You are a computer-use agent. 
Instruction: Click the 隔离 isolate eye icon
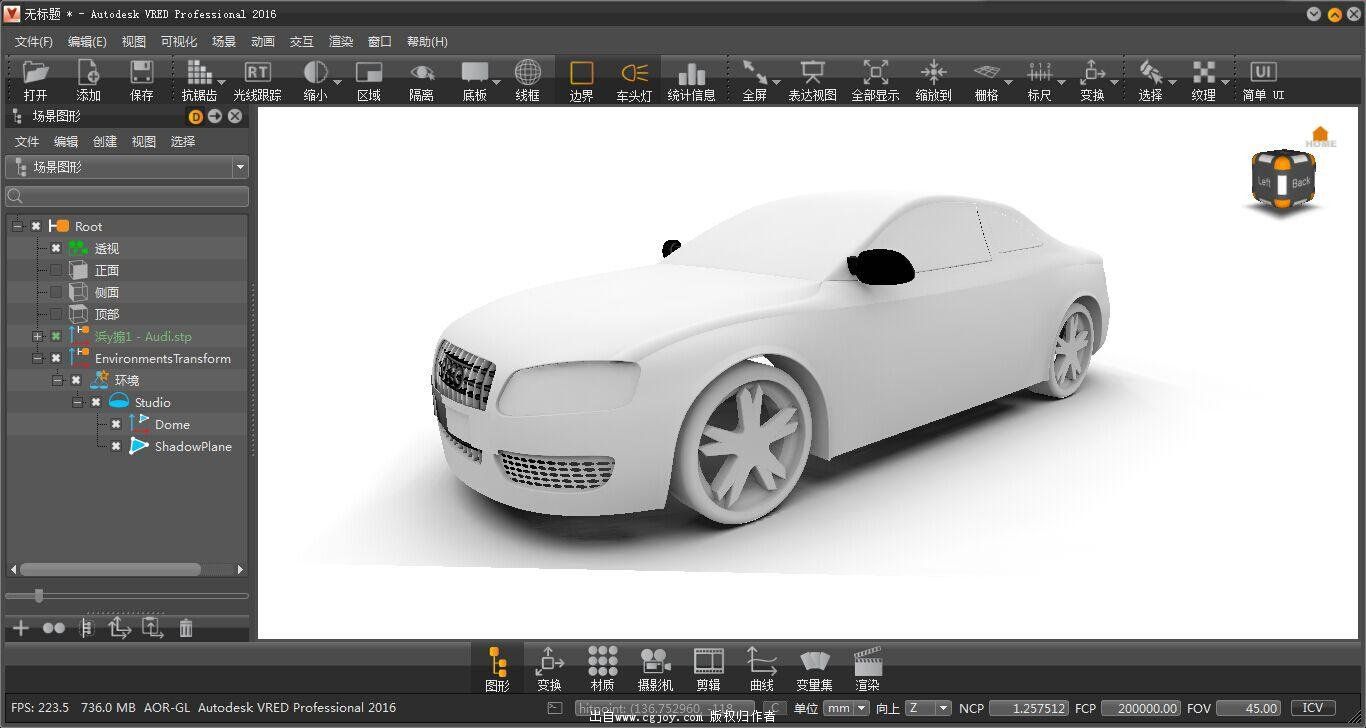(x=422, y=72)
